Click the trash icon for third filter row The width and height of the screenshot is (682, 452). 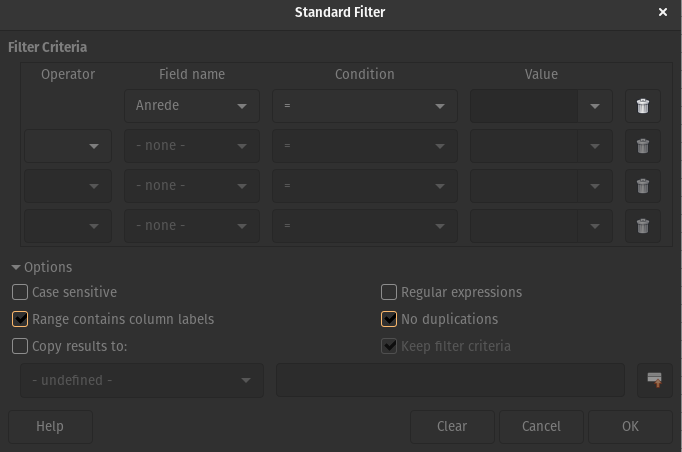pos(643,186)
